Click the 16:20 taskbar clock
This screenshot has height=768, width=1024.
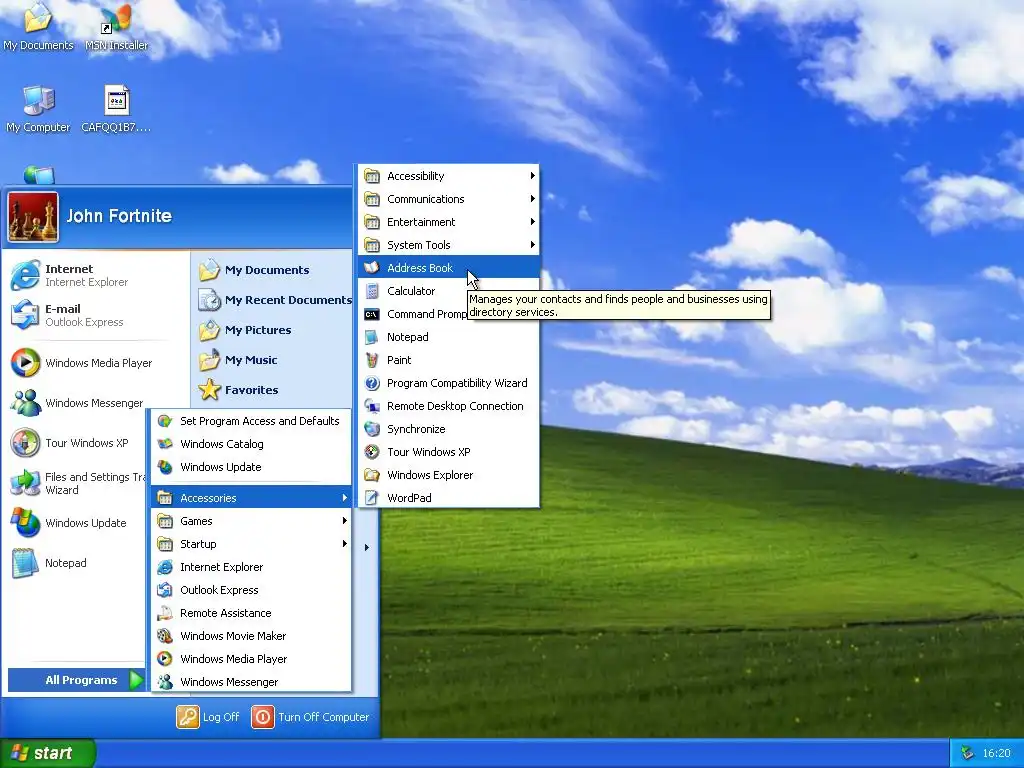996,753
